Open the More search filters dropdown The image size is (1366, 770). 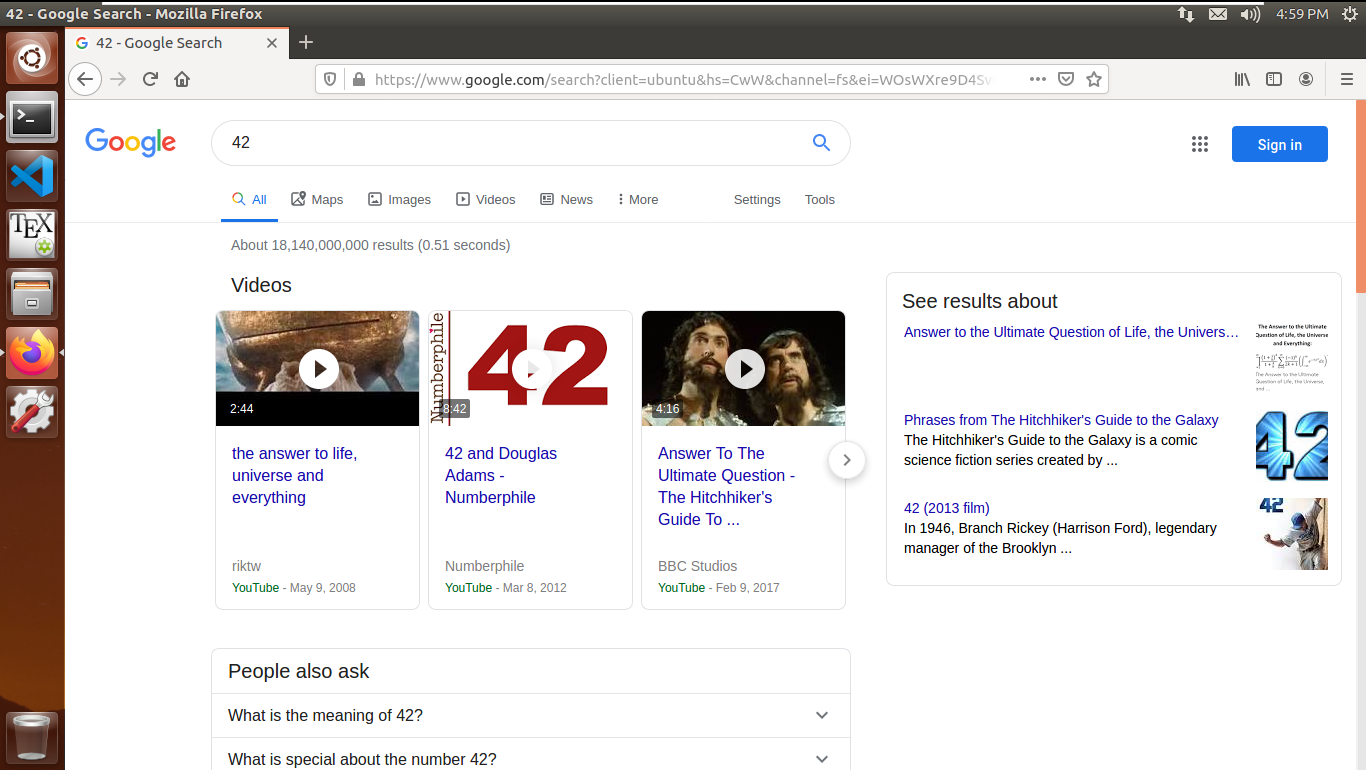coord(638,200)
